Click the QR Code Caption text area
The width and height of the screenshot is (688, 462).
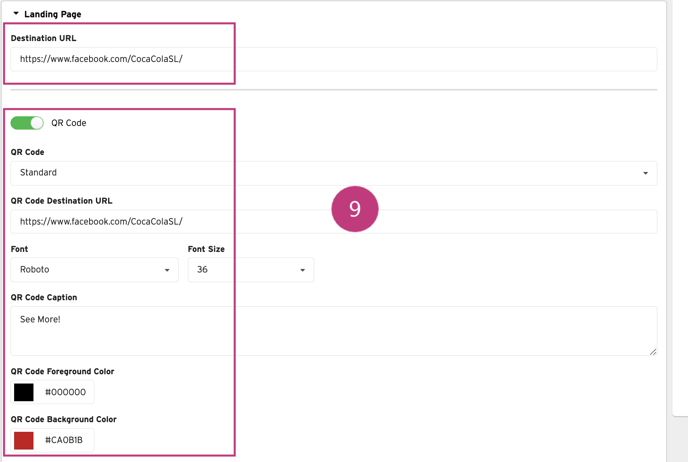tap(333, 331)
